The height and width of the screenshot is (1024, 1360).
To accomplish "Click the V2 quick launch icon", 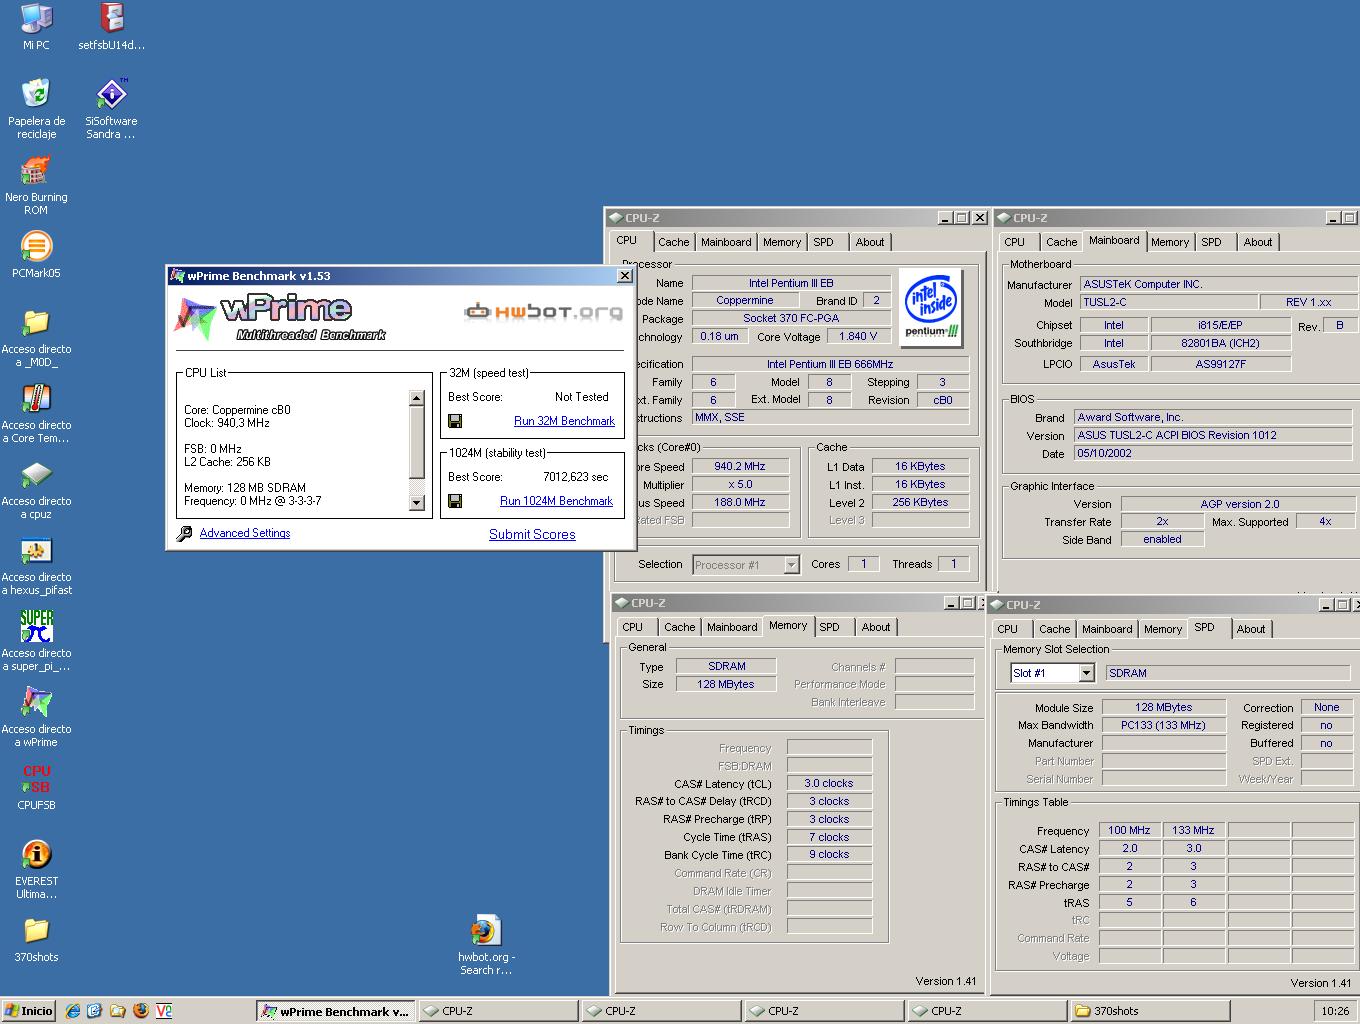I will click(164, 1011).
